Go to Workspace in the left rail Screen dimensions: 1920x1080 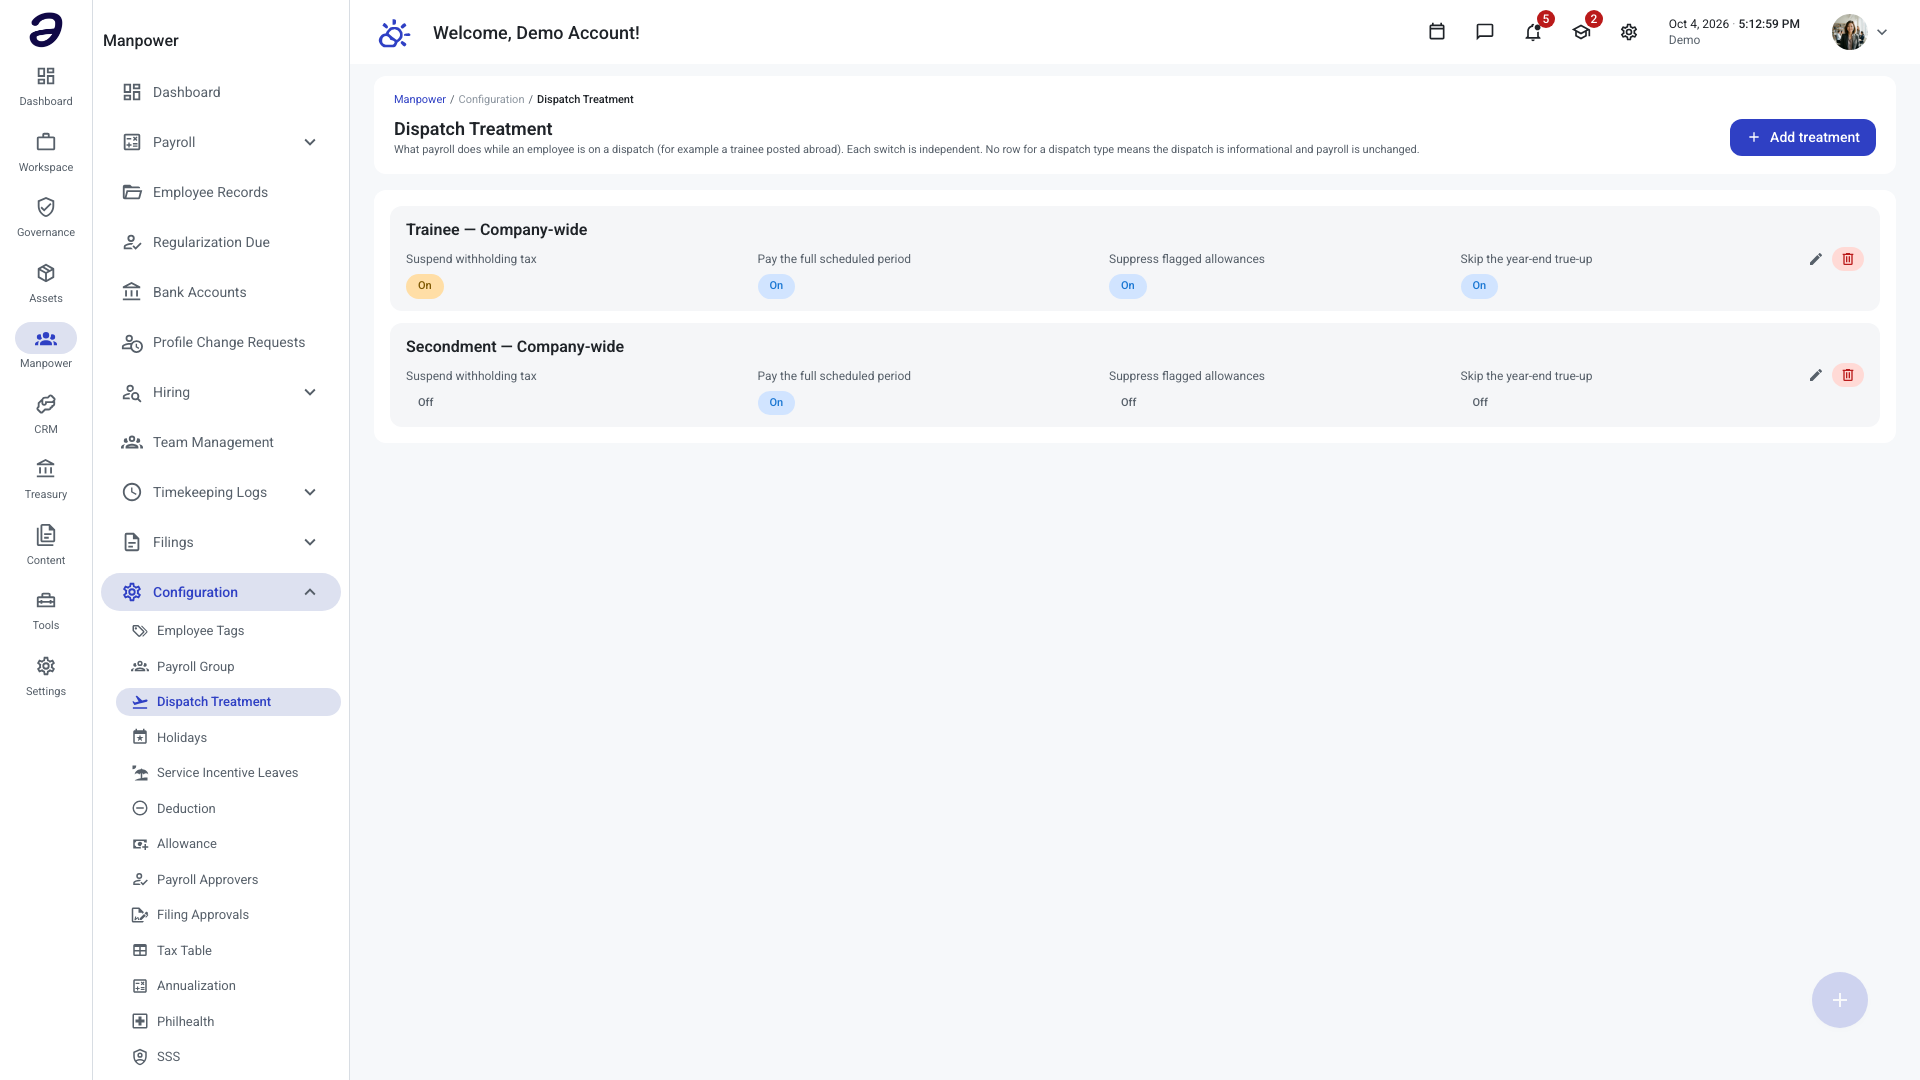coord(46,152)
